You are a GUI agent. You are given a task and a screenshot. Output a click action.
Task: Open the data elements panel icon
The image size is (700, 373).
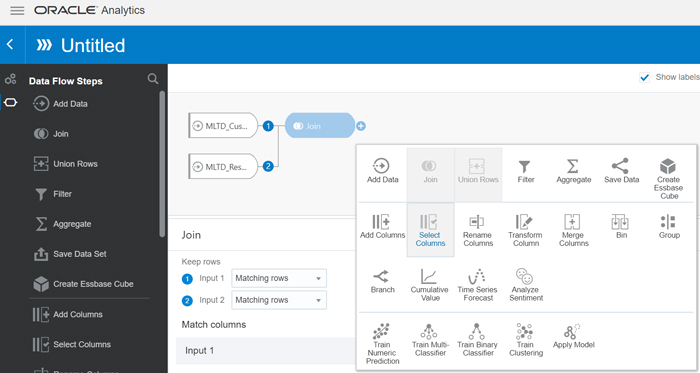[x=11, y=79]
